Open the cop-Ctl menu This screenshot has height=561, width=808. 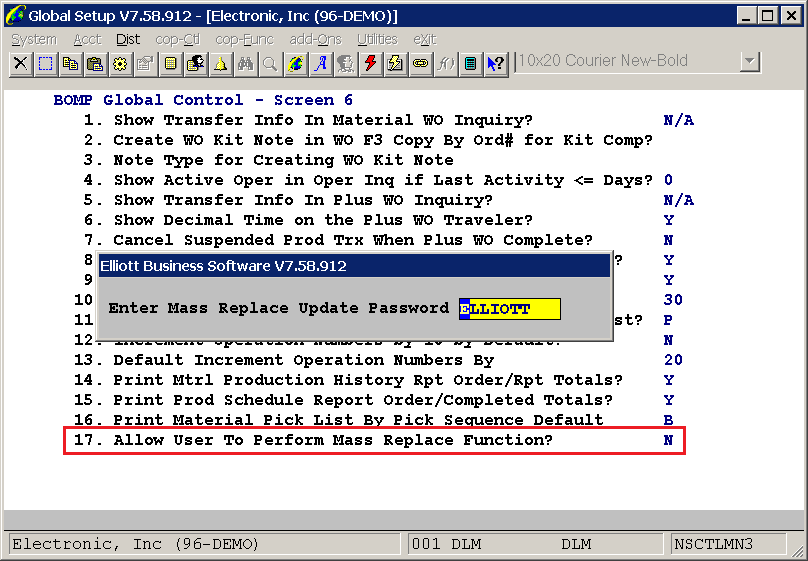pos(178,40)
